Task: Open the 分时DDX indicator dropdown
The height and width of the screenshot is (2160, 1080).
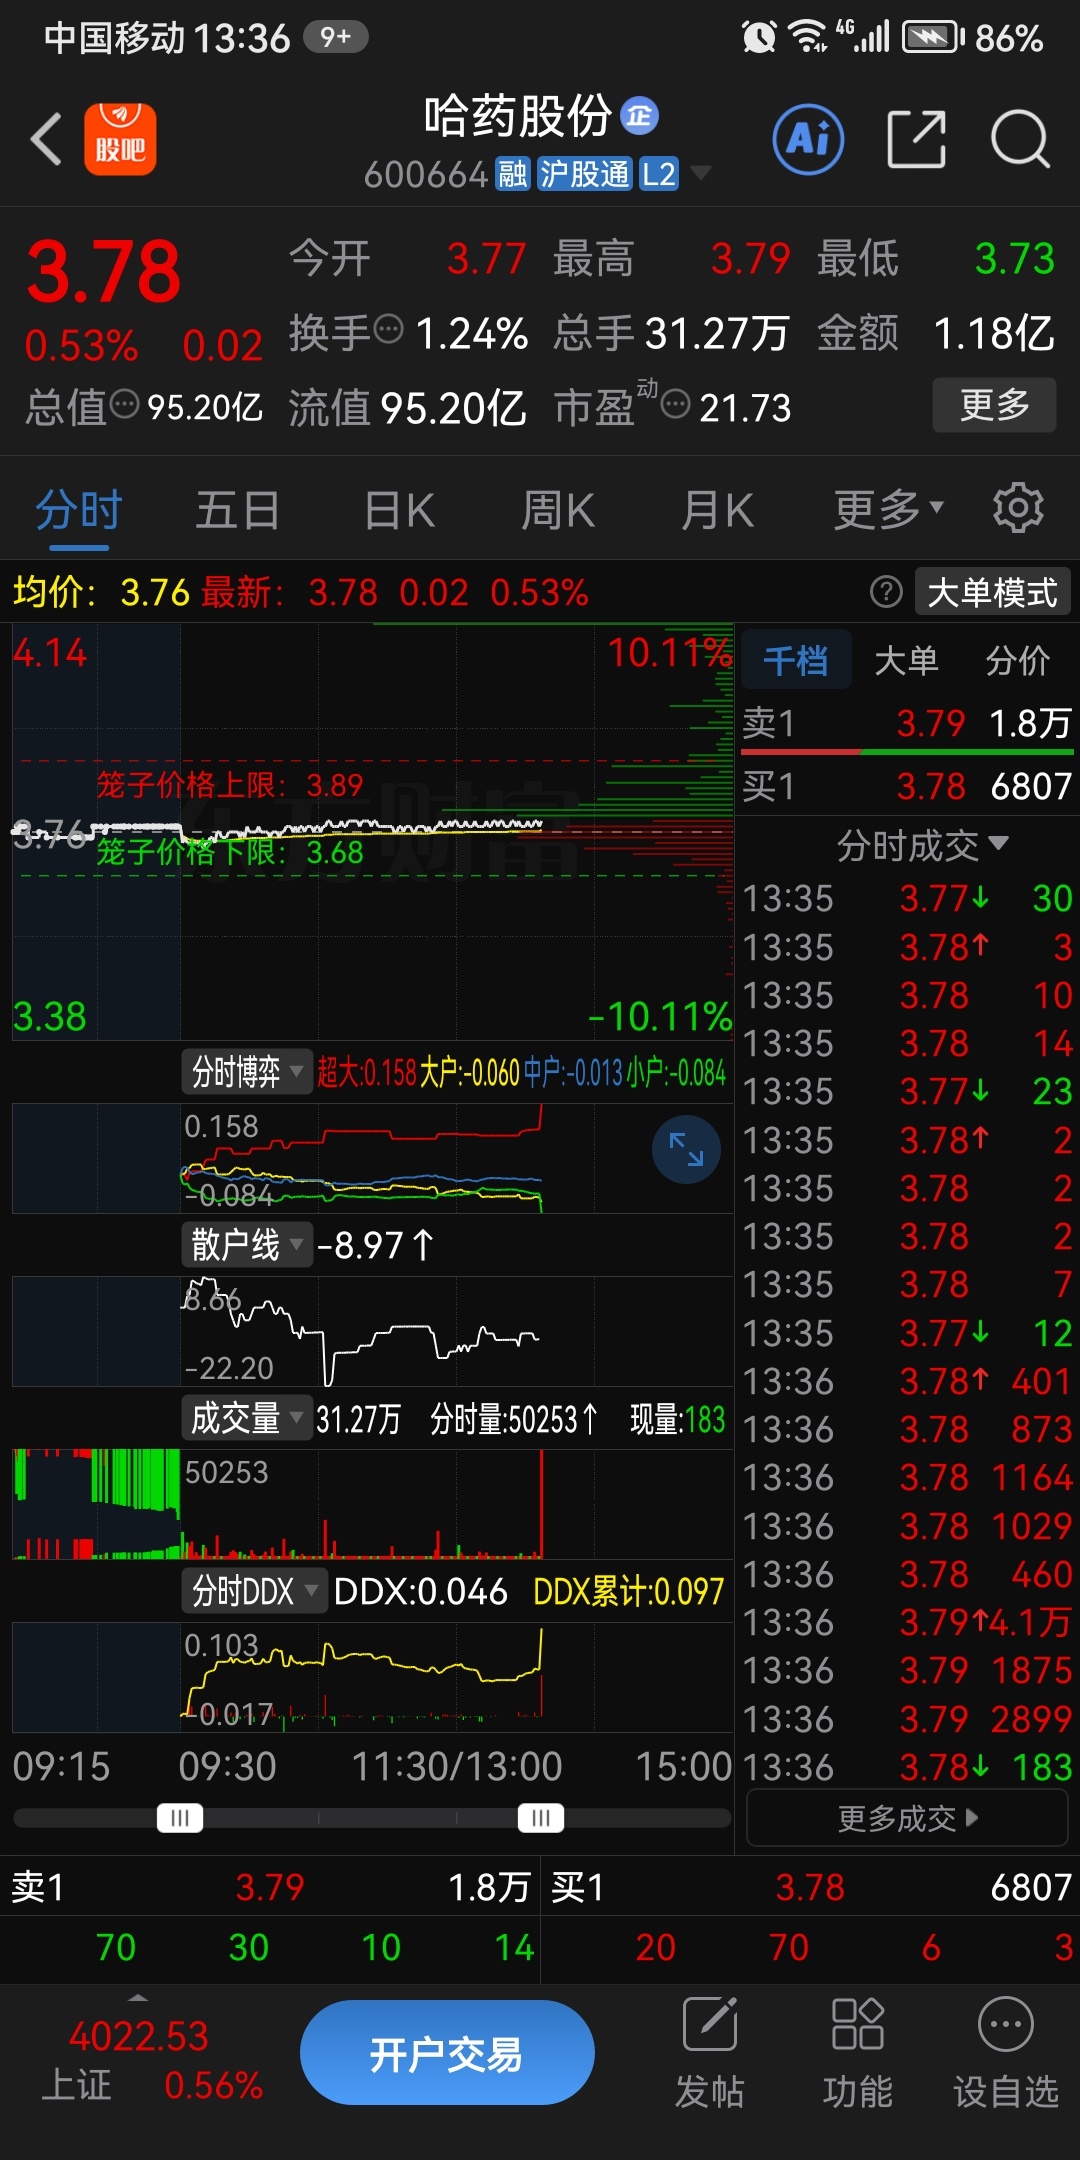Action: (x=254, y=1590)
